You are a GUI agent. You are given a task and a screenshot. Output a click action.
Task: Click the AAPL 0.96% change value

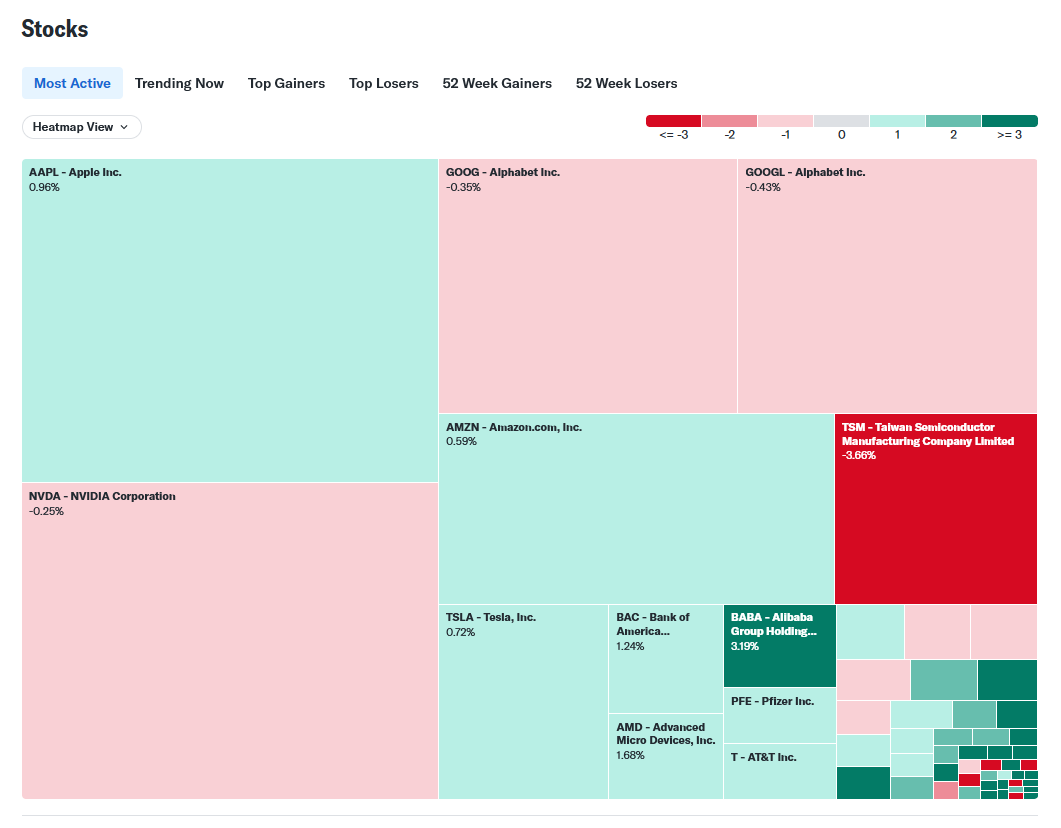[44, 187]
